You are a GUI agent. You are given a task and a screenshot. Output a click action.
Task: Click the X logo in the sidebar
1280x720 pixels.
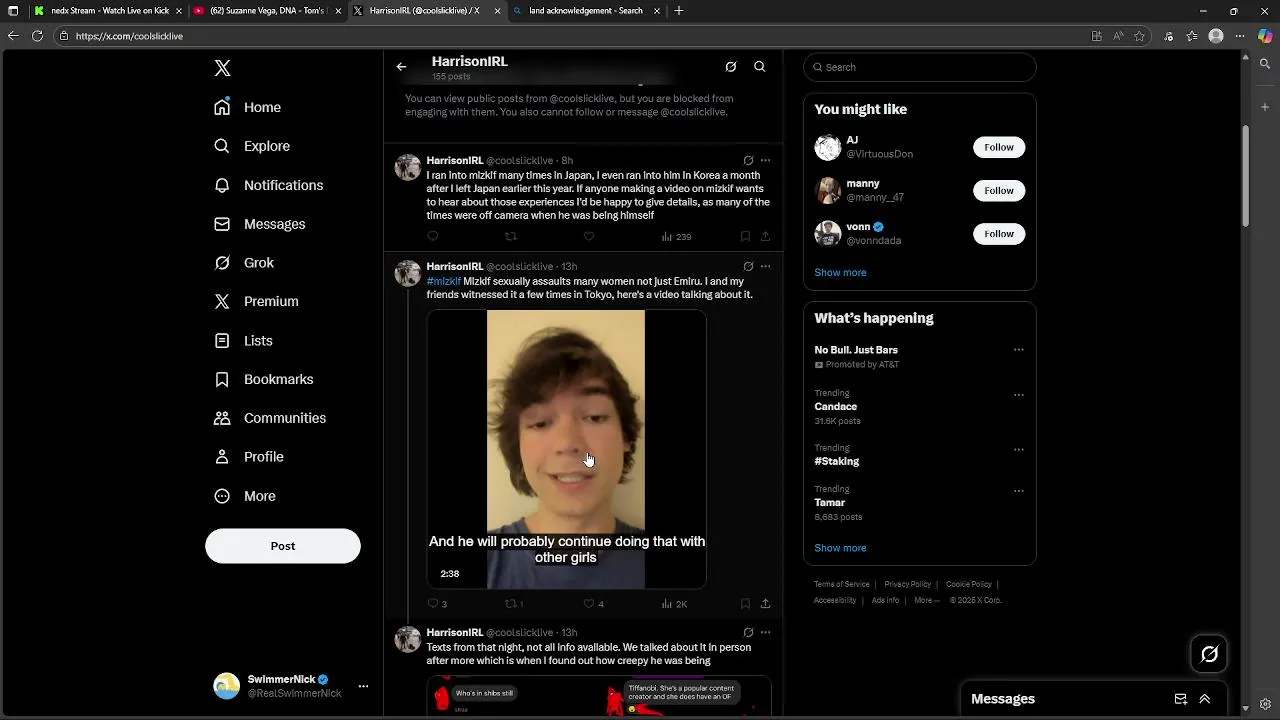[222, 68]
